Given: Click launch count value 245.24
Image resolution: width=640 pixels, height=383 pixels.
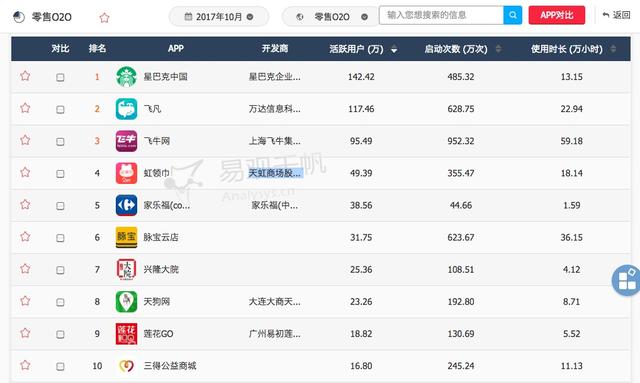Looking at the screenshot, I should [x=461, y=366].
